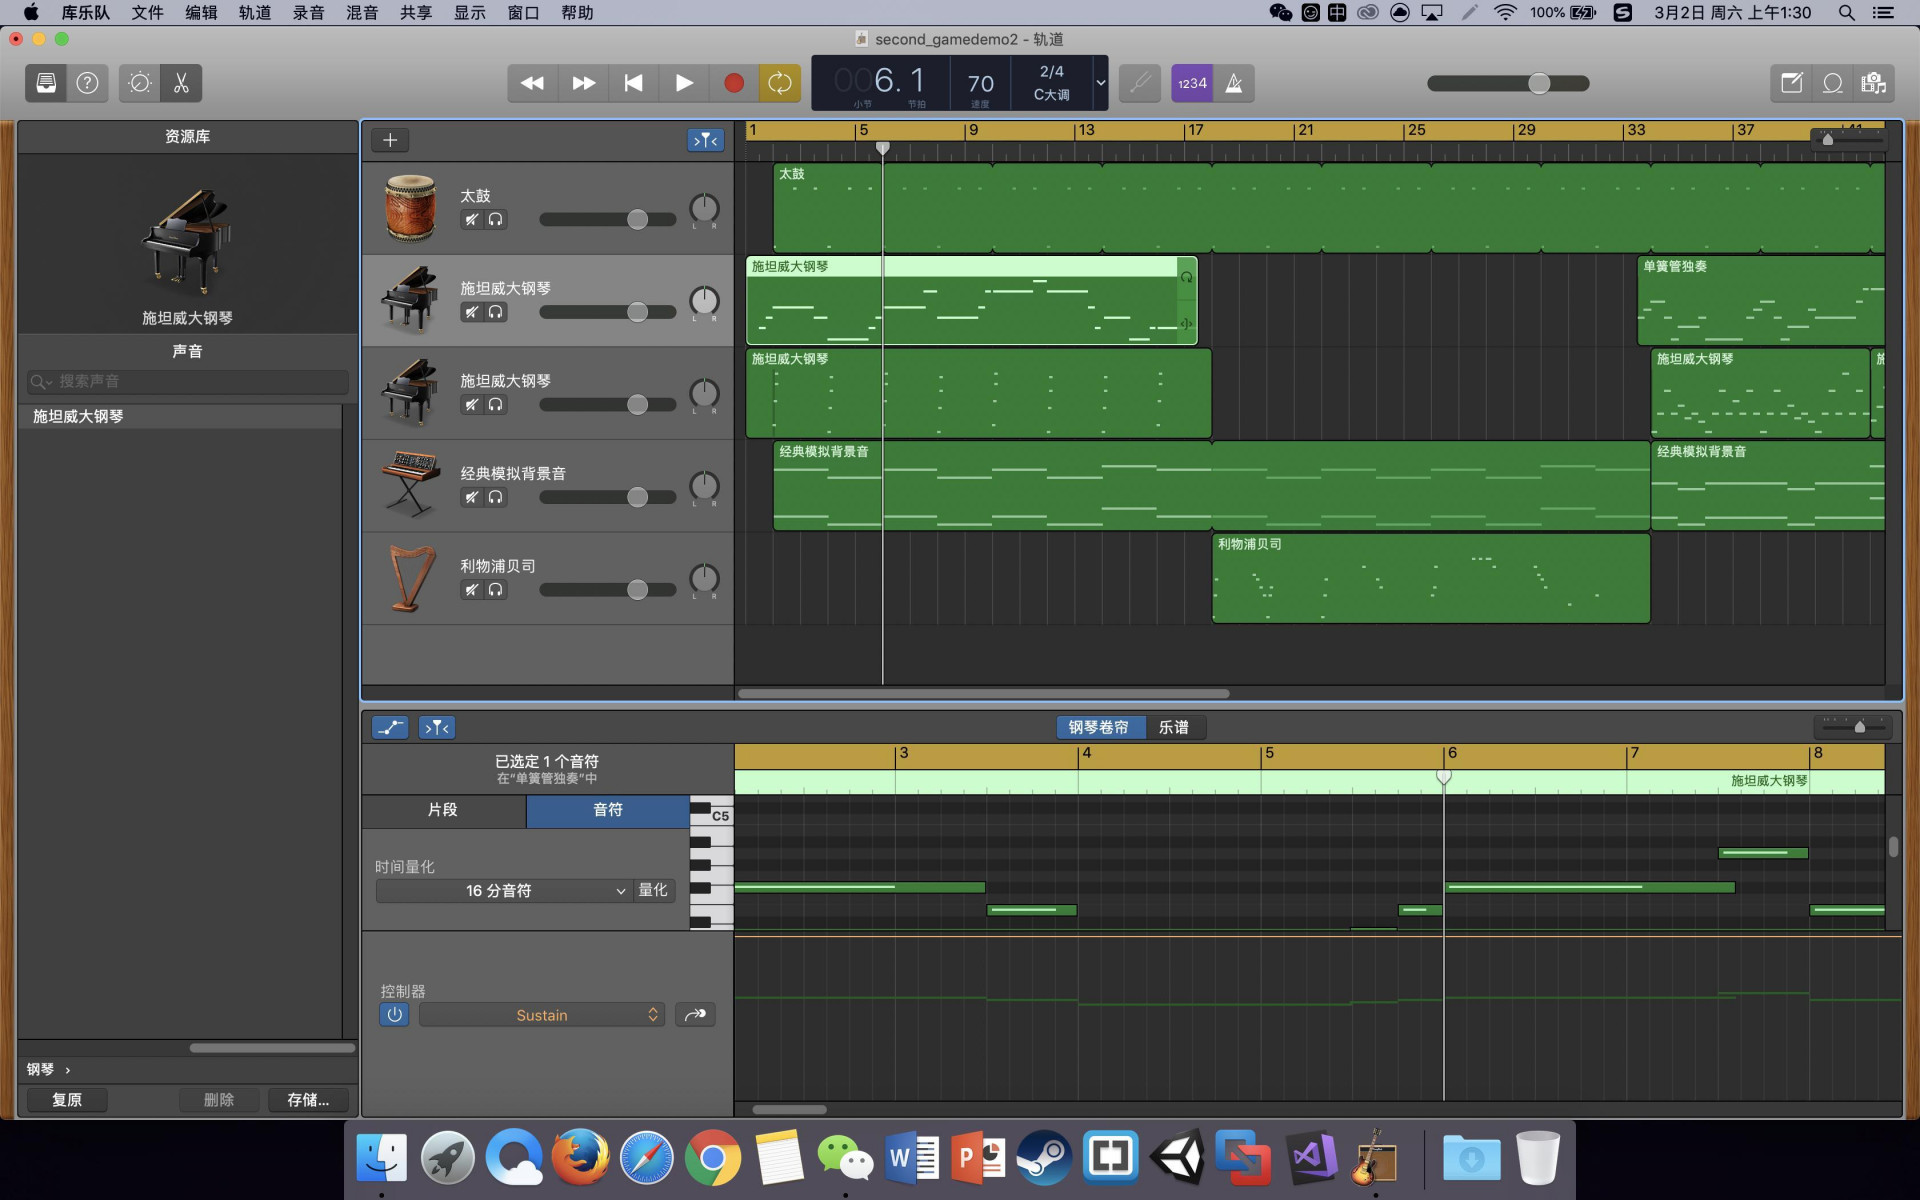Open LCD display mode dropdown arrow
This screenshot has height=1200, width=1920.
coord(1100,83)
